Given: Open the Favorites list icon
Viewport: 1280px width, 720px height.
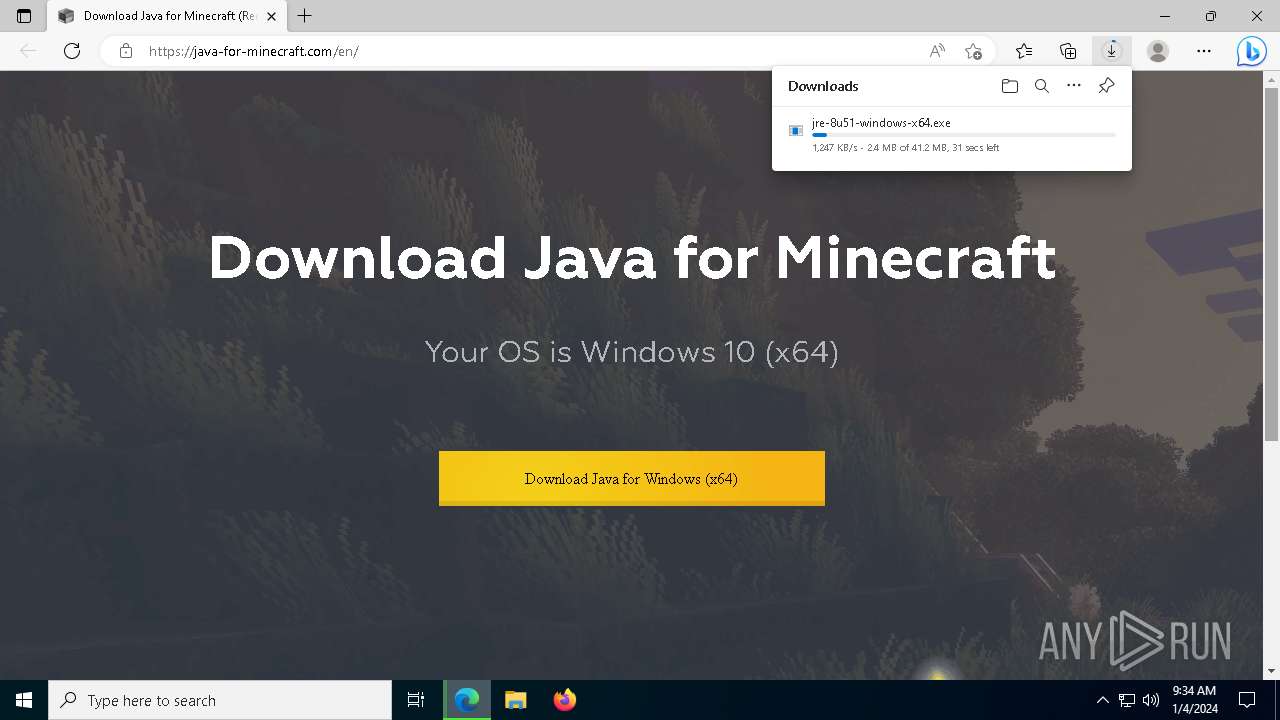Looking at the screenshot, I should point(1024,51).
